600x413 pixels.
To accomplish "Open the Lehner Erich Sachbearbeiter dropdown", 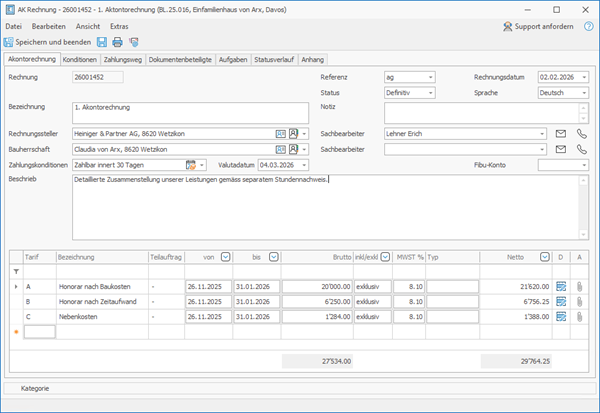I will pos(542,134).
